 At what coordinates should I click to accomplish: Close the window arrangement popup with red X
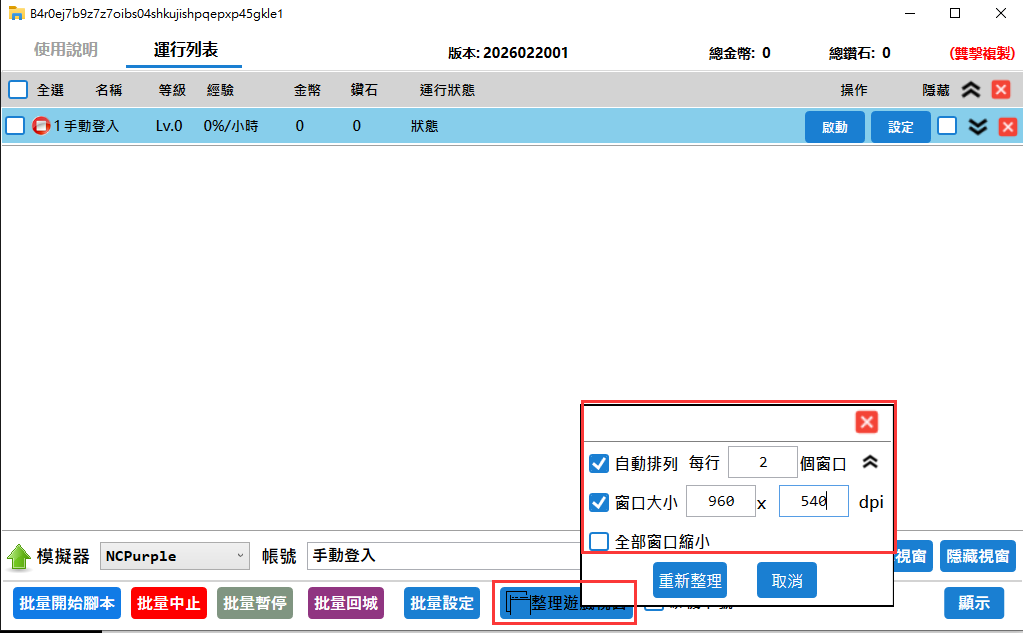click(866, 422)
